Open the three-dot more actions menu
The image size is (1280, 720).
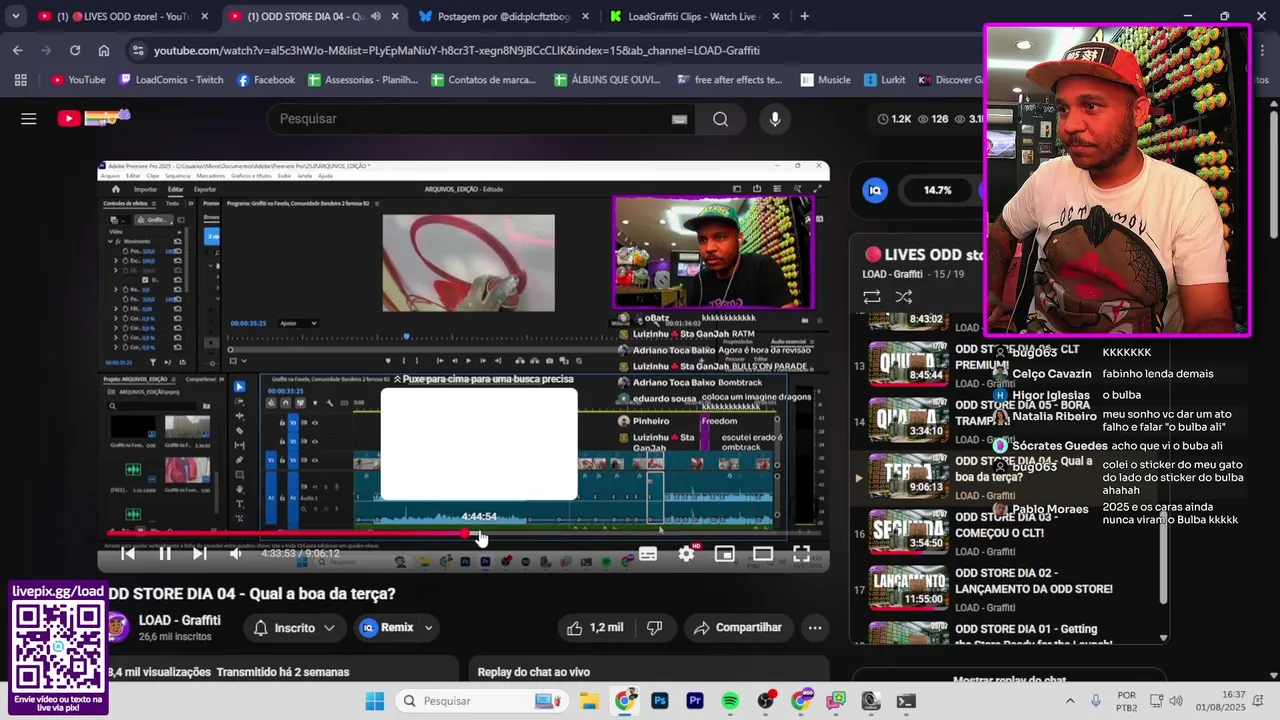point(815,628)
